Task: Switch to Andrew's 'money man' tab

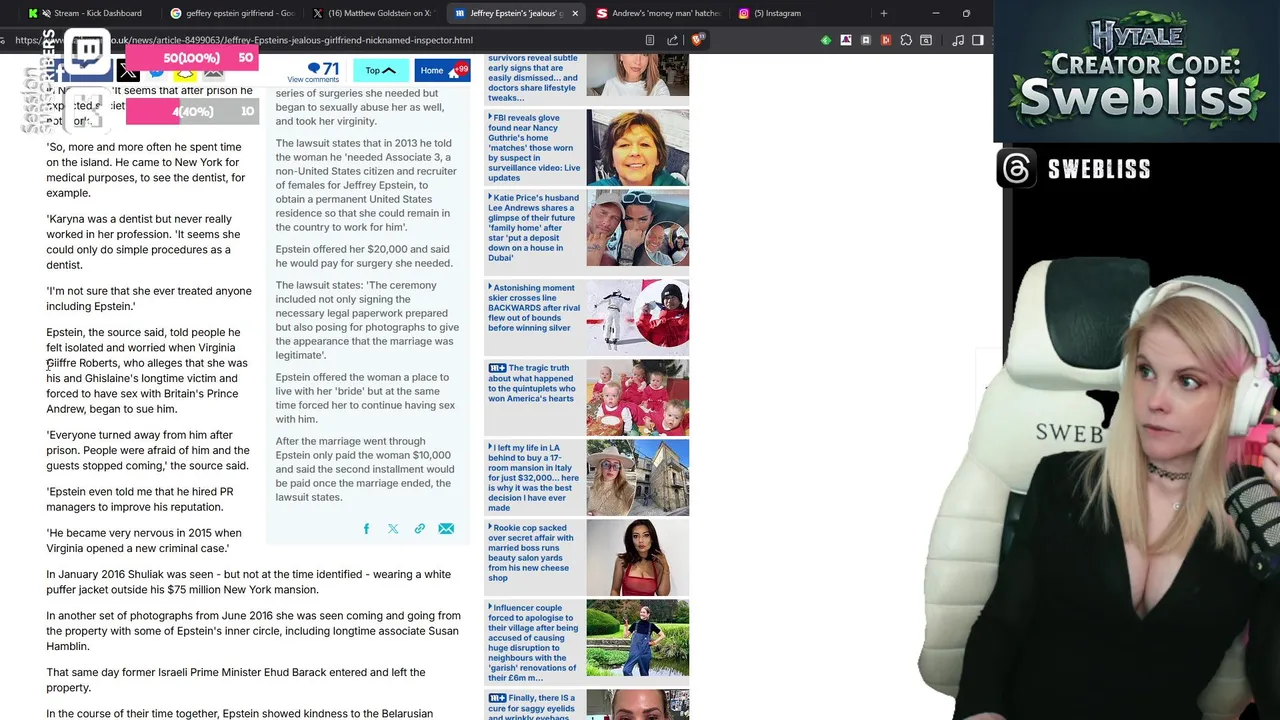Action: (x=658, y=13)
